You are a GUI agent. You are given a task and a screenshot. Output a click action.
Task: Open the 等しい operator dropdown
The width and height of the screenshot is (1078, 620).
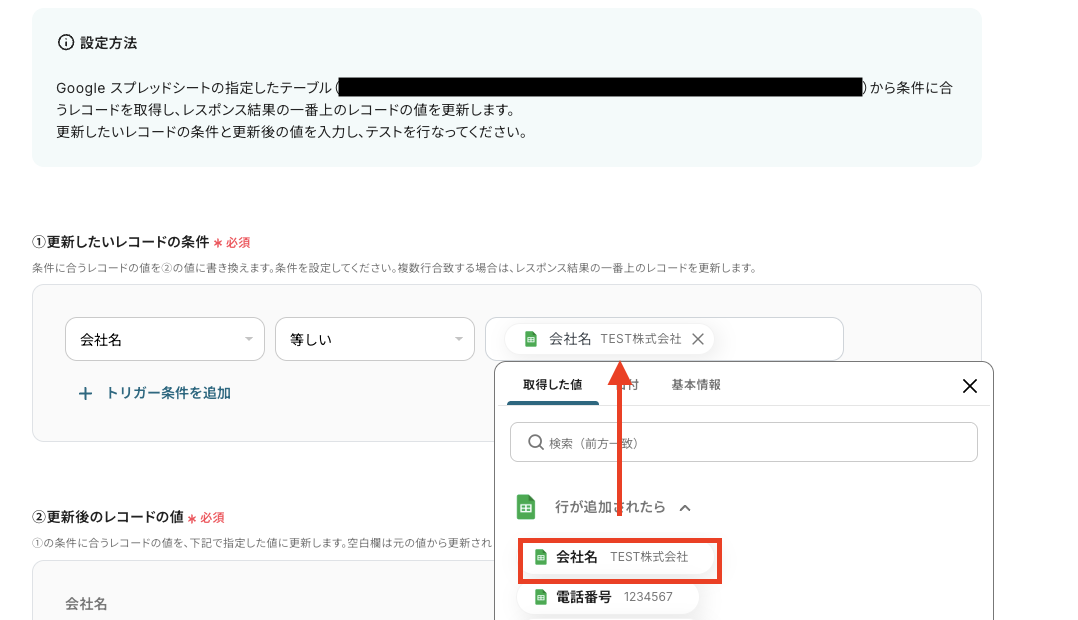(x=375, y=339)
